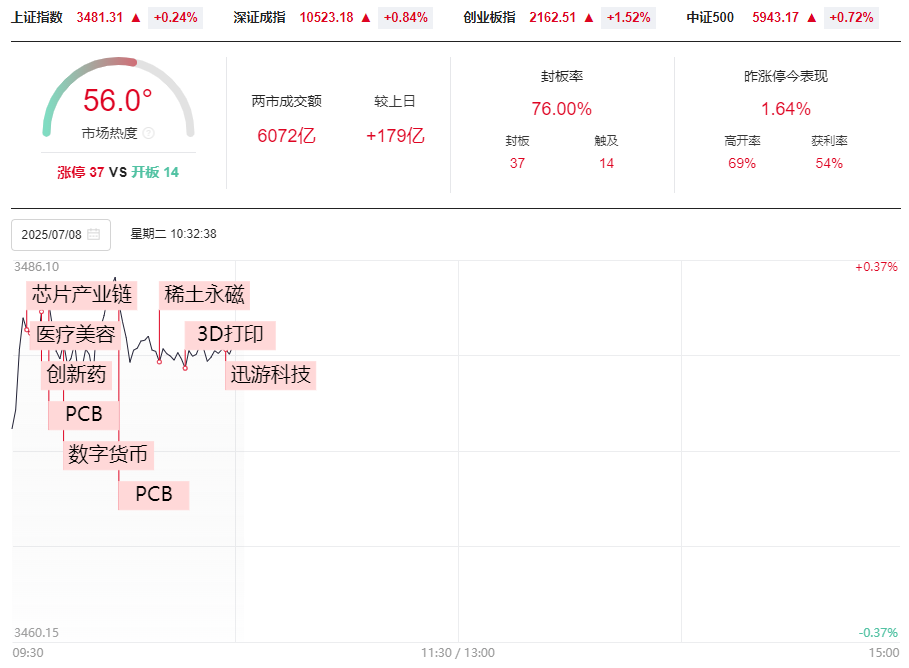Click the 涨停 37 link
909x668 pixels.
[81, 172]
